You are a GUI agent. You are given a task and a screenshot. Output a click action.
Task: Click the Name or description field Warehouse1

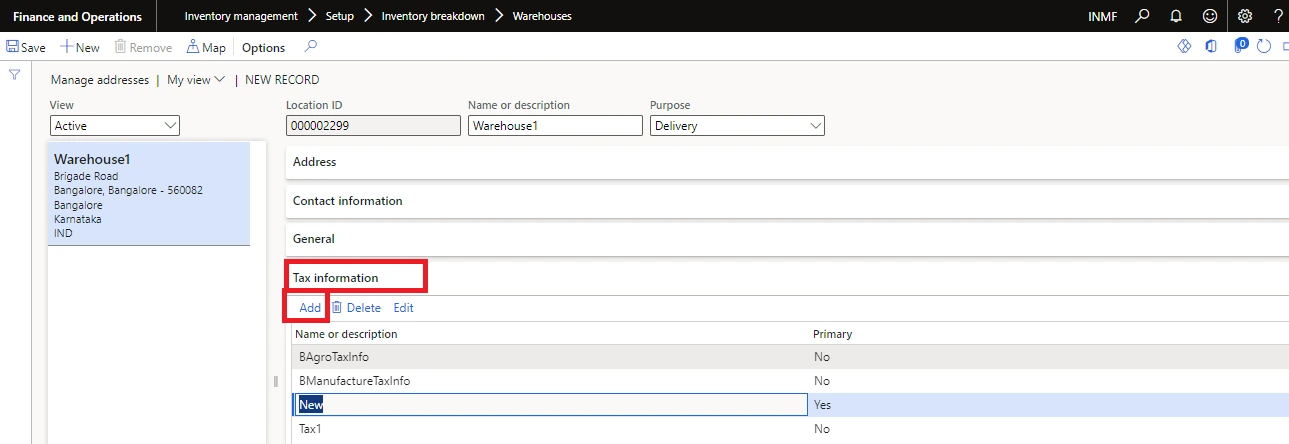point(555,126)
